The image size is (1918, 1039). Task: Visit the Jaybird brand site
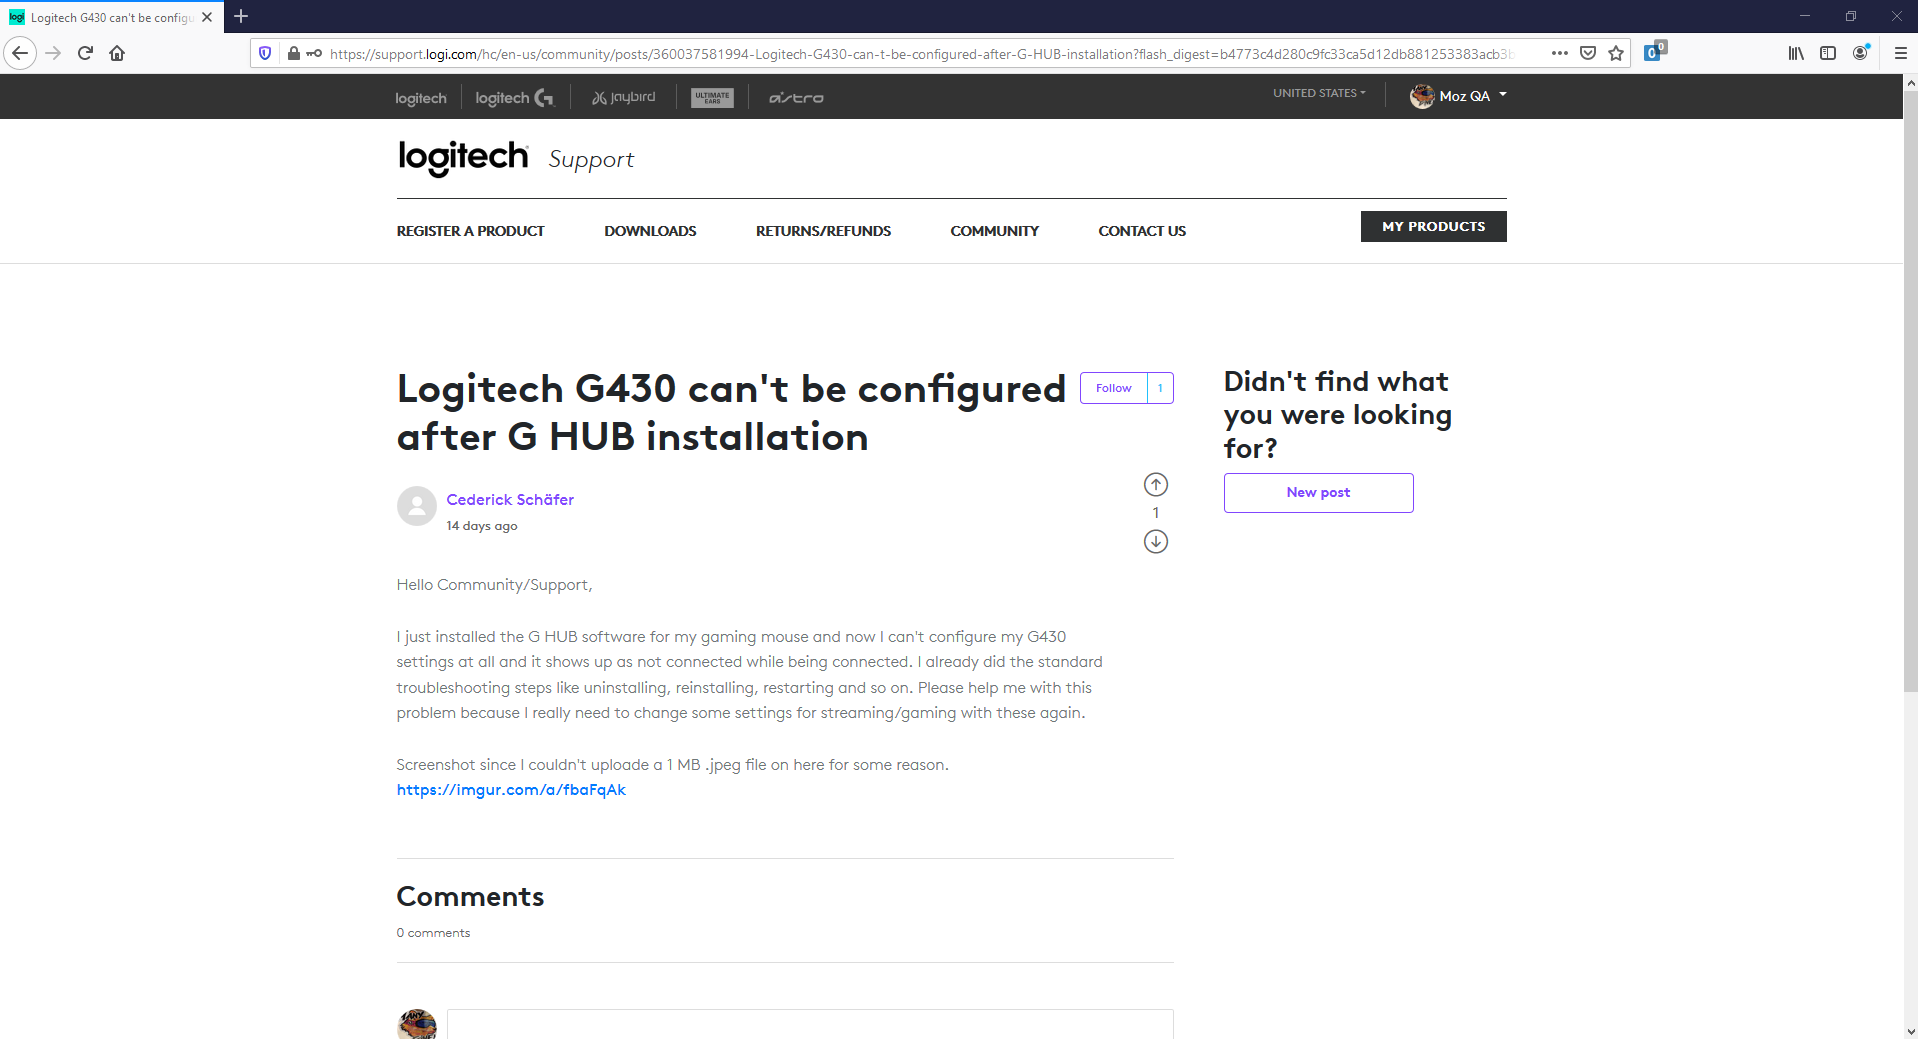622,97
